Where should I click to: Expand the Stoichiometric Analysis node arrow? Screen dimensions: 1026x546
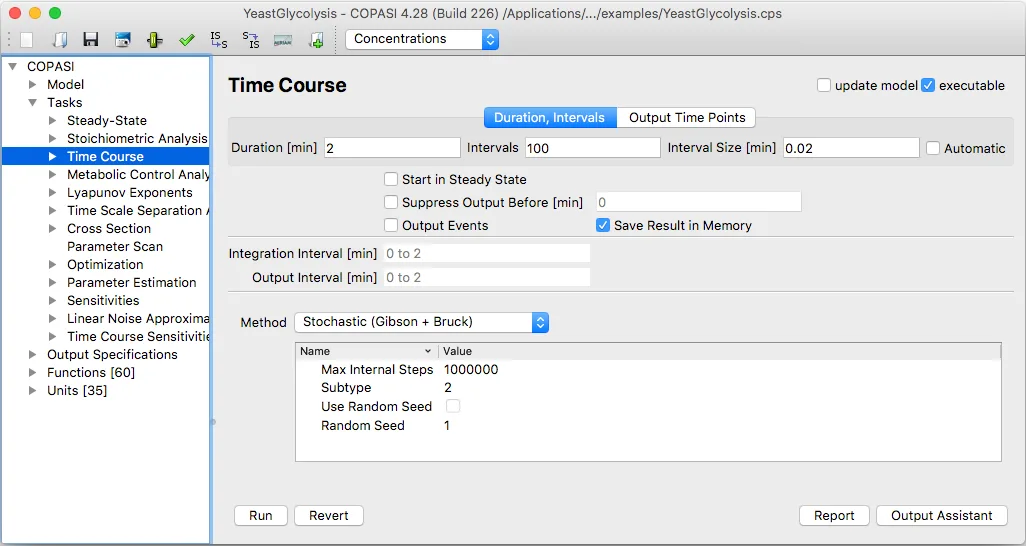click(x=52, y=139)
